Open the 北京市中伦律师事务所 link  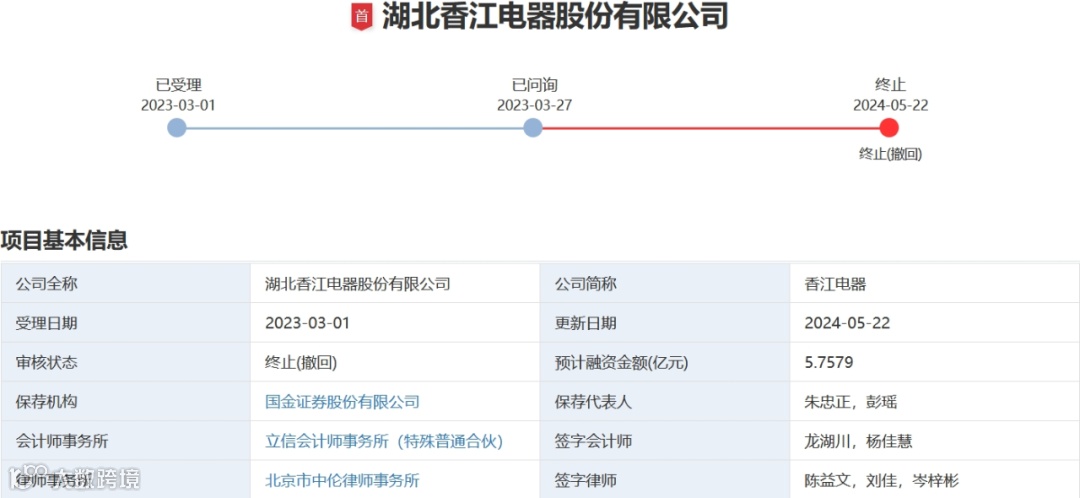(x=342, y=481)
